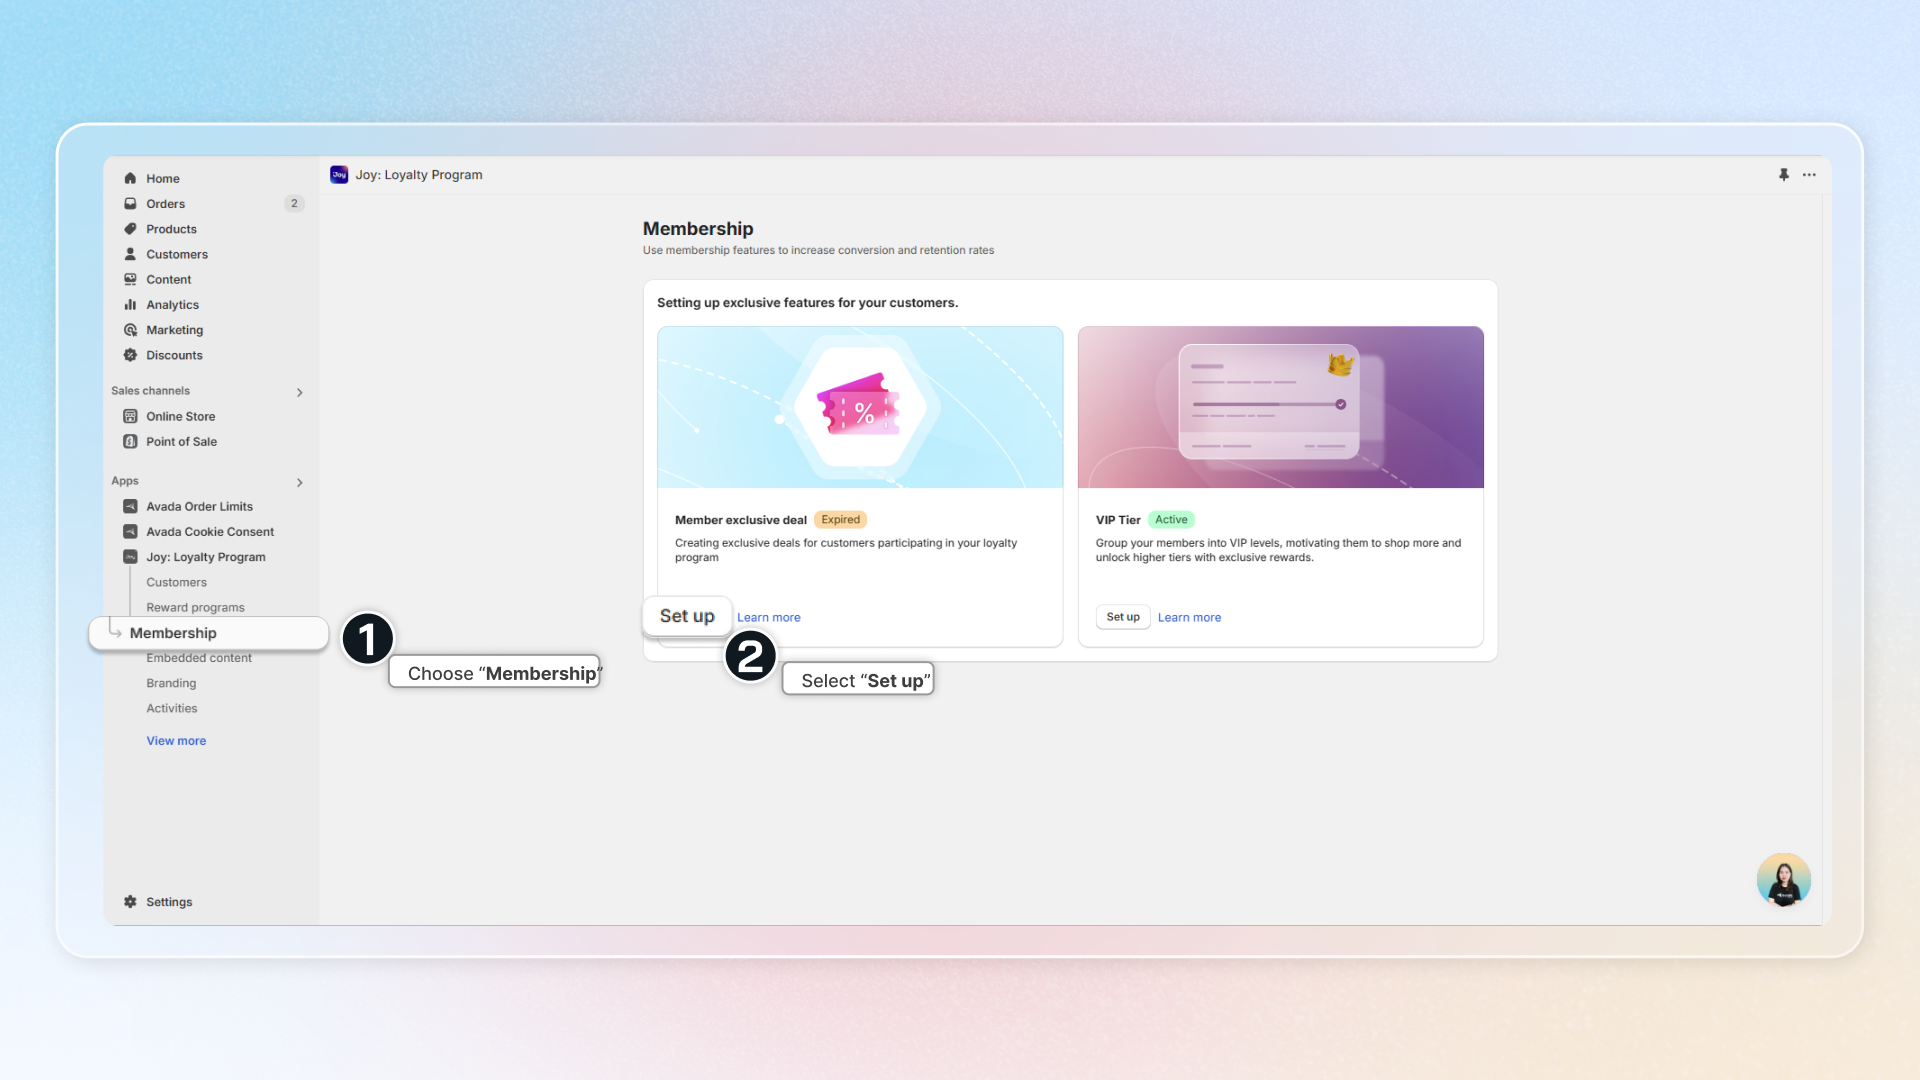This screenshot has height=1080, width=1920.
Task: Open the three-dot more options menu
Action: [x=1809, y=175]
